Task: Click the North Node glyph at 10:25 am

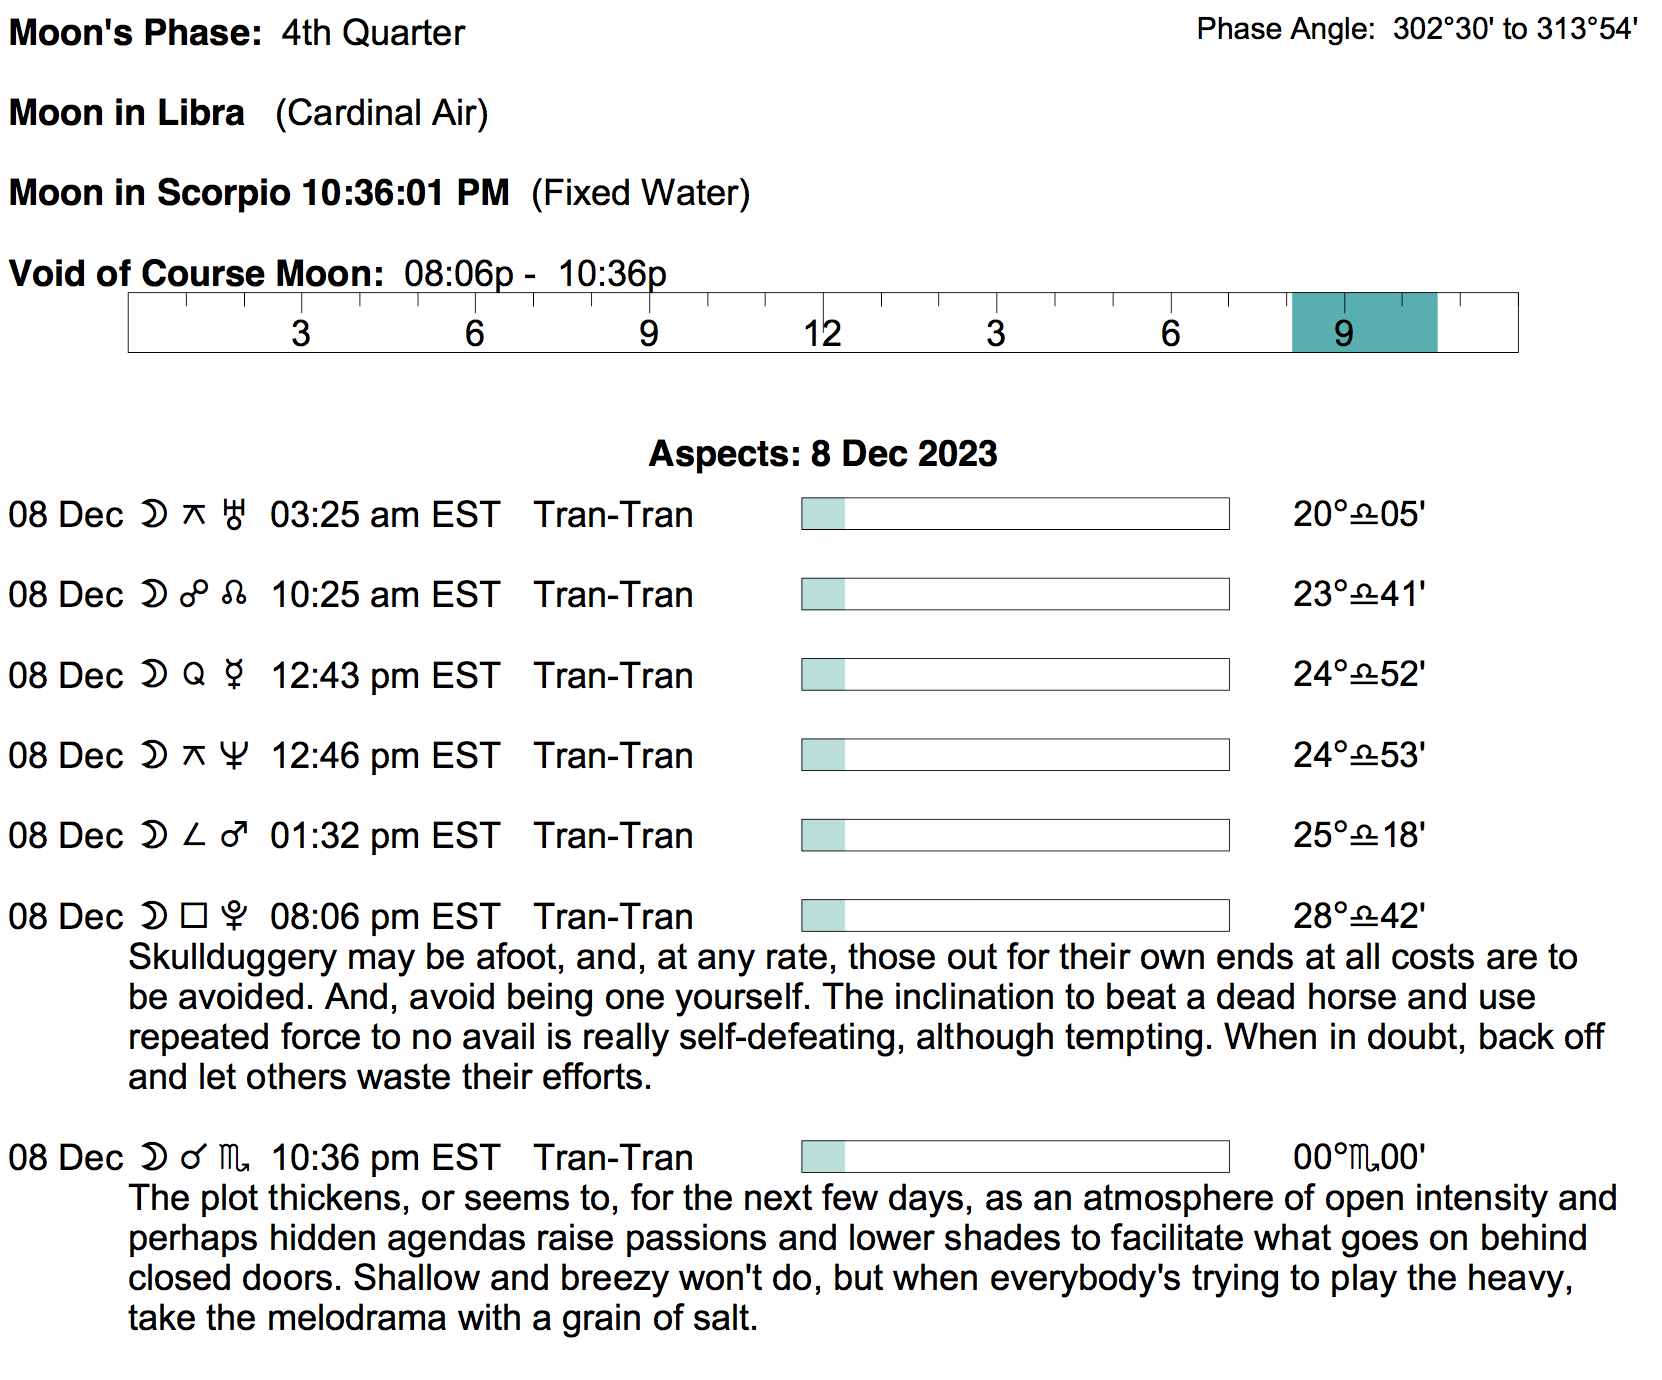Action: coord(234,595)
